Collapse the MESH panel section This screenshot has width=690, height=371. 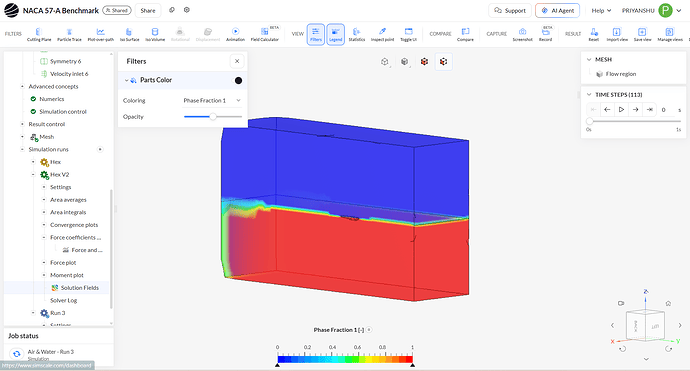(x=589, y=59)
